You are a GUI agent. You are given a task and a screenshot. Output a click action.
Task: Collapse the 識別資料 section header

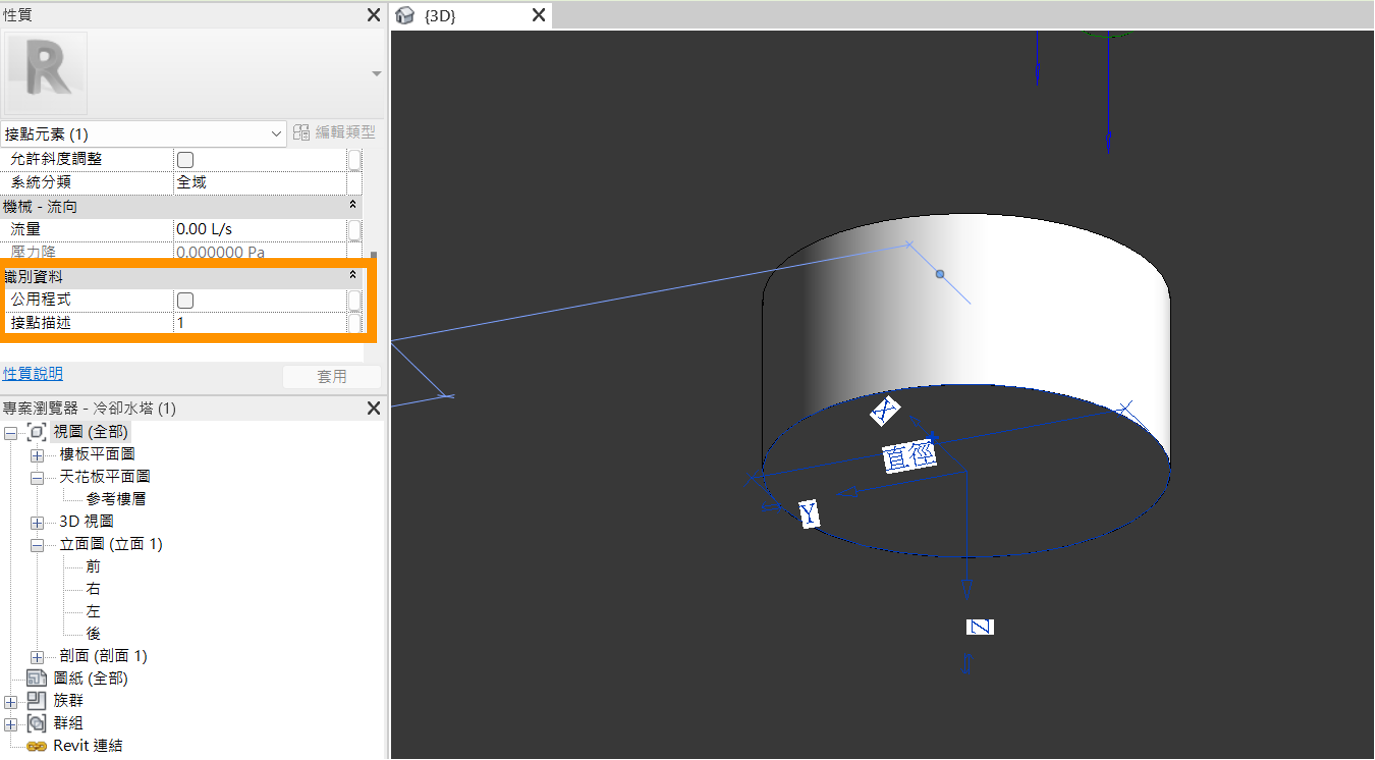point(352,275)
